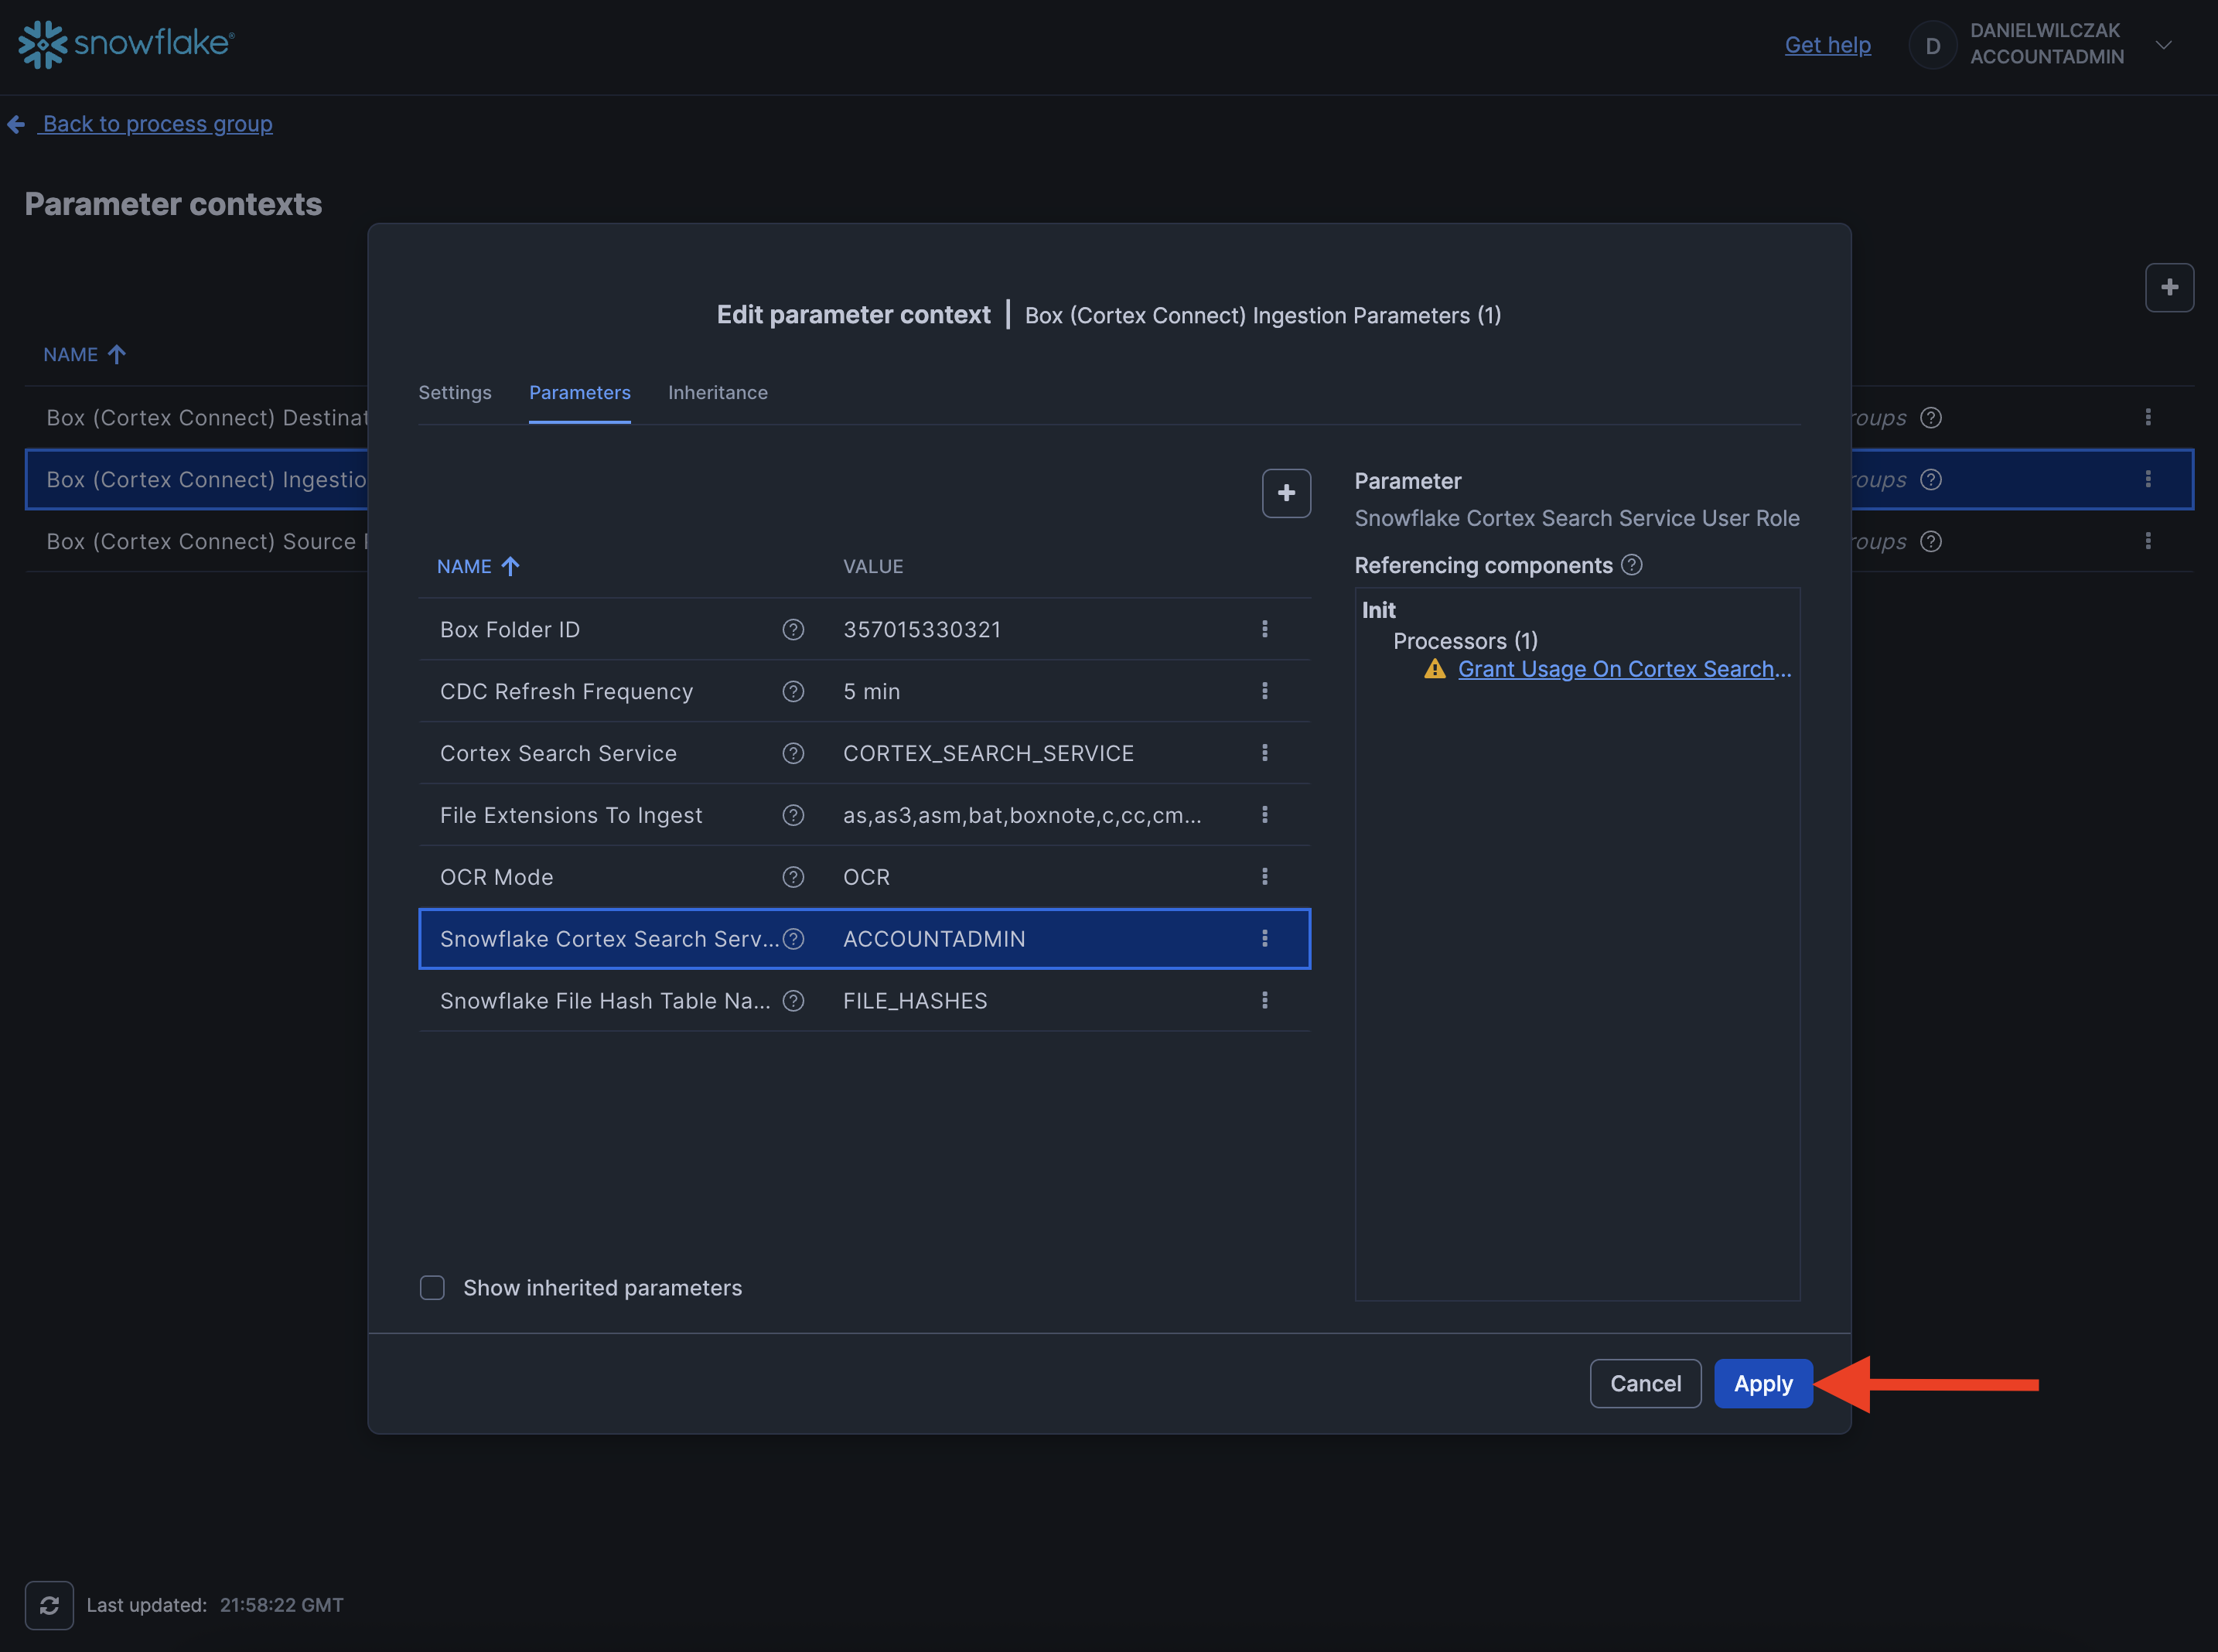Switch to the Inheritance tab
The height and width of the screenshot is (1652, 2218).
(x=717, y=393)
